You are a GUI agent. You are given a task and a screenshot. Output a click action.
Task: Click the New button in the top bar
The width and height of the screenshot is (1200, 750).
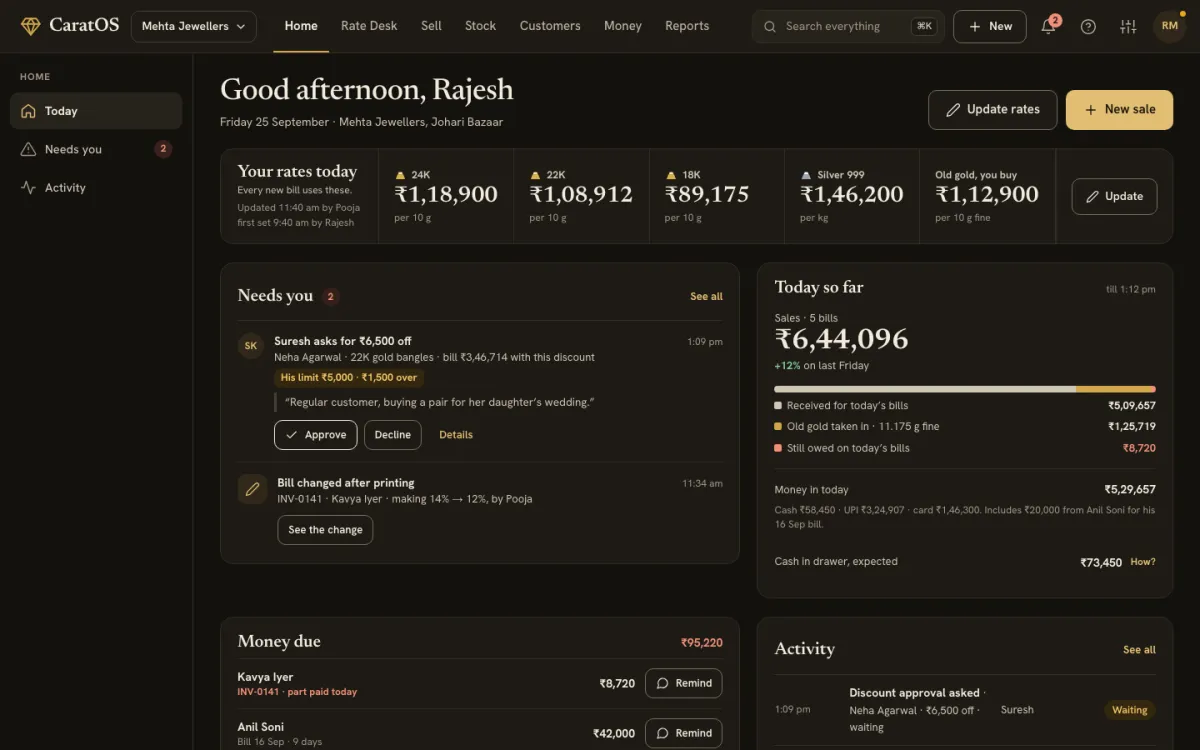tap(990, 26)
